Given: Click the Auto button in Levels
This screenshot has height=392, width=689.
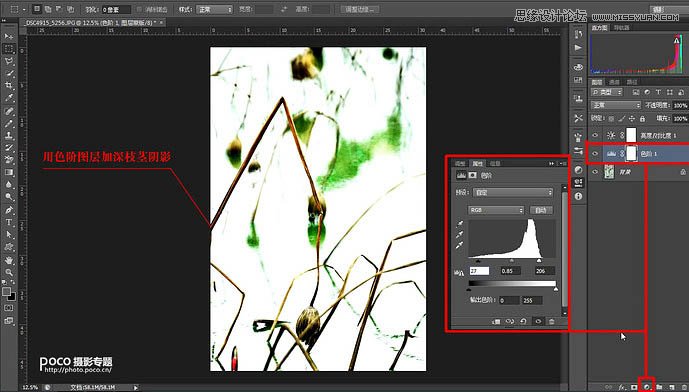Looking at the screenshot, I should pos(541,210).
